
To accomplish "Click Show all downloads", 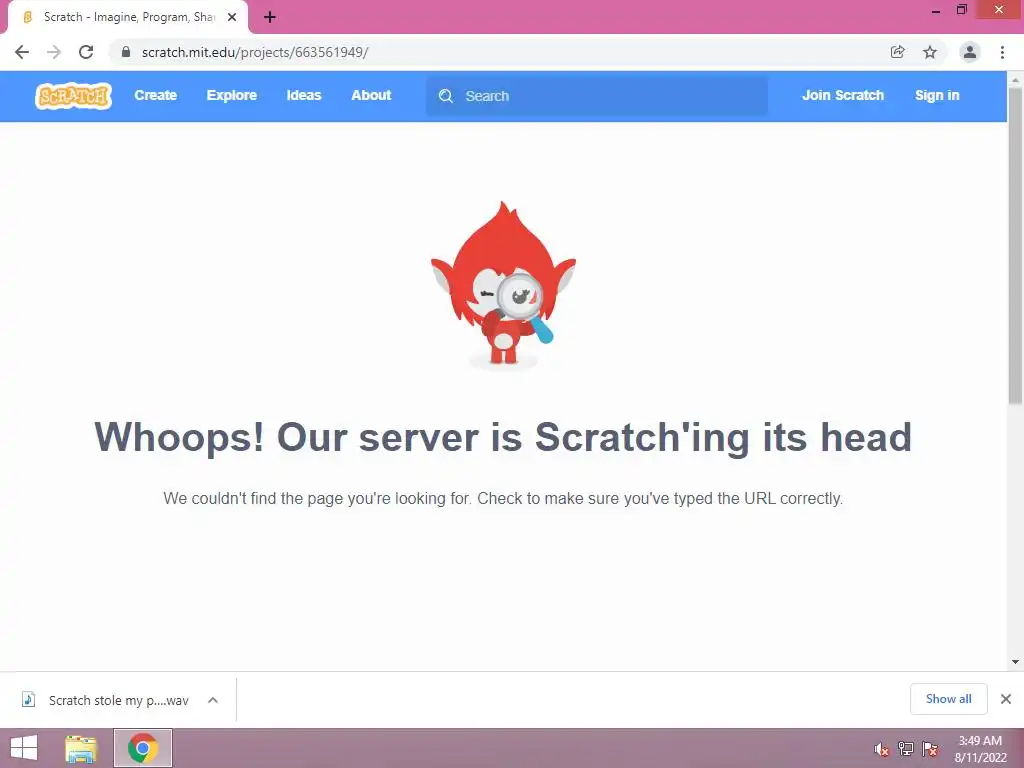I will [x=948, y=699].
